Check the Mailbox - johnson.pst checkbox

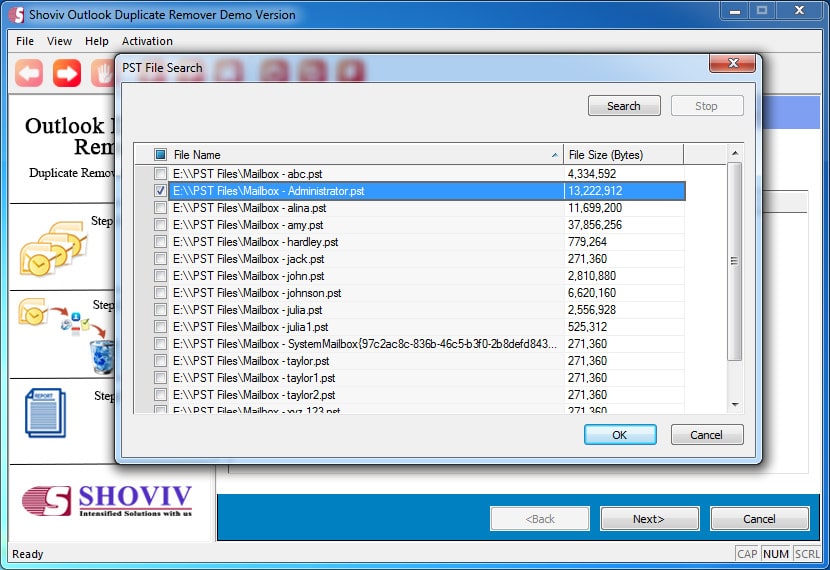coord(160,293)
